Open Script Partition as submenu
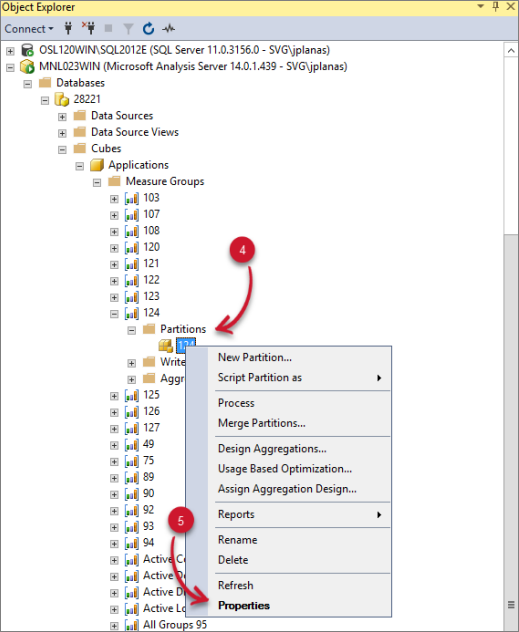519x632 pixels. point(299,378)
